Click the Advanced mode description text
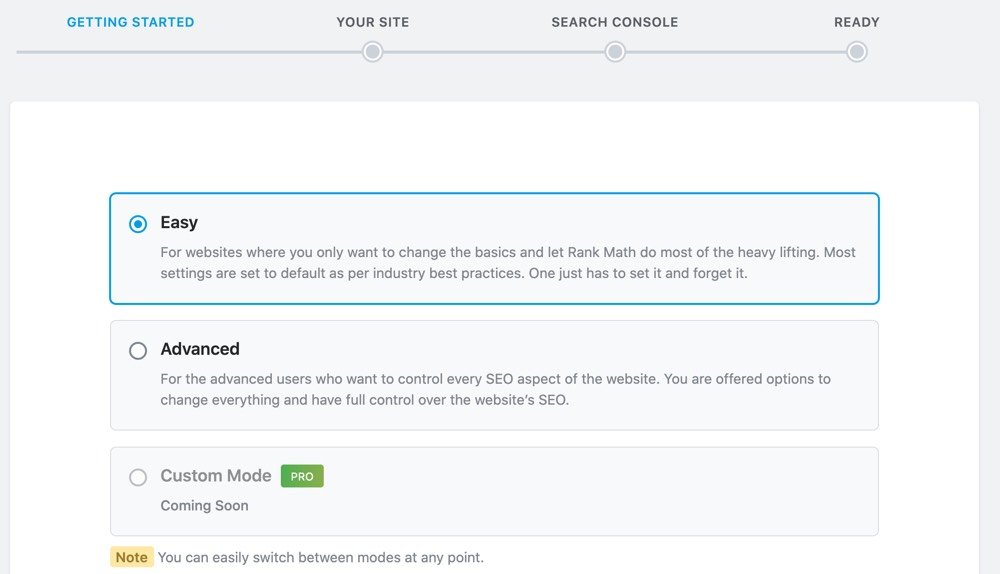The width and height of the screenshot is (1000, 574). 496,389
